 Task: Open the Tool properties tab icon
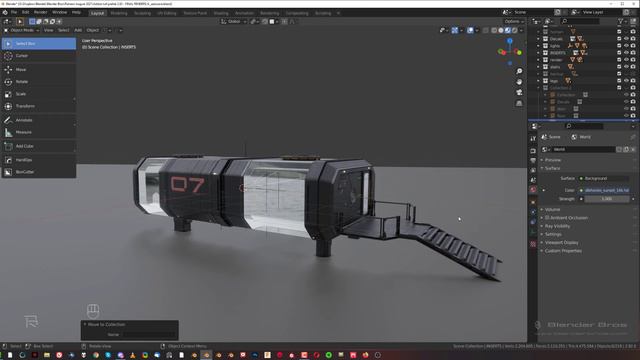533,139
